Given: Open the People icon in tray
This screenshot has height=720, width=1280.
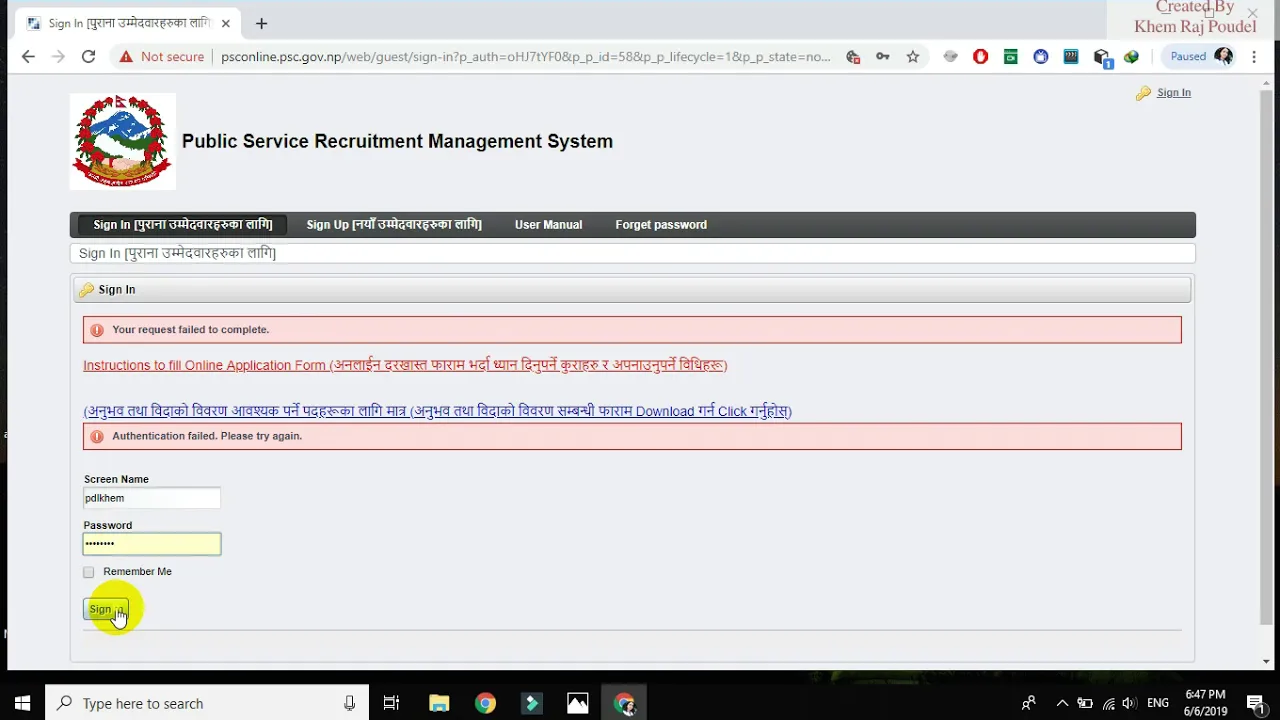Looking at the screenshot, I should tap(1028, 703).
